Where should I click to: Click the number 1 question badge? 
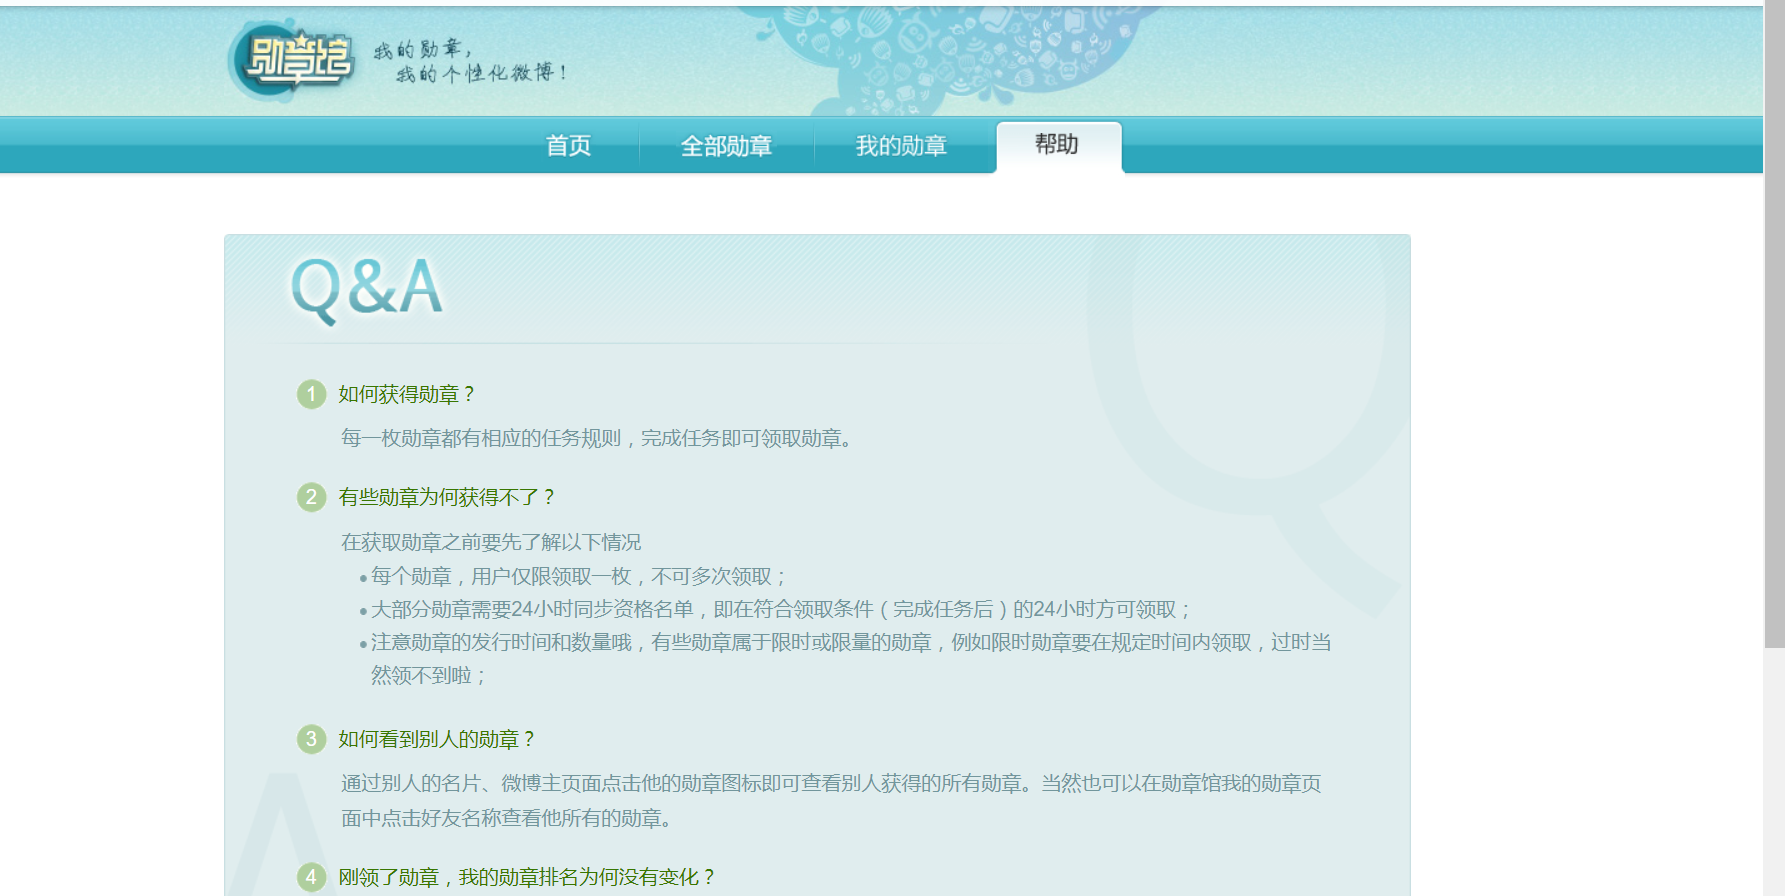[311, 394]
